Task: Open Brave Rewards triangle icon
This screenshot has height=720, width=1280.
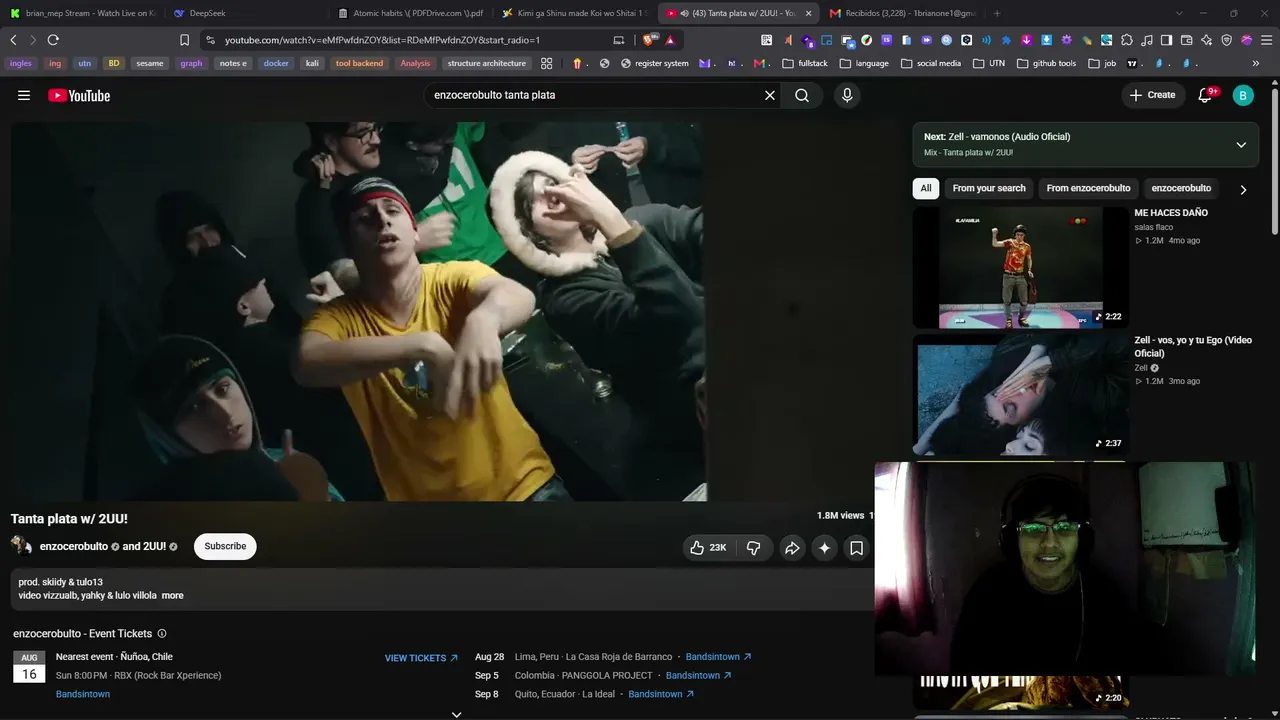Action: coord(670,40)
